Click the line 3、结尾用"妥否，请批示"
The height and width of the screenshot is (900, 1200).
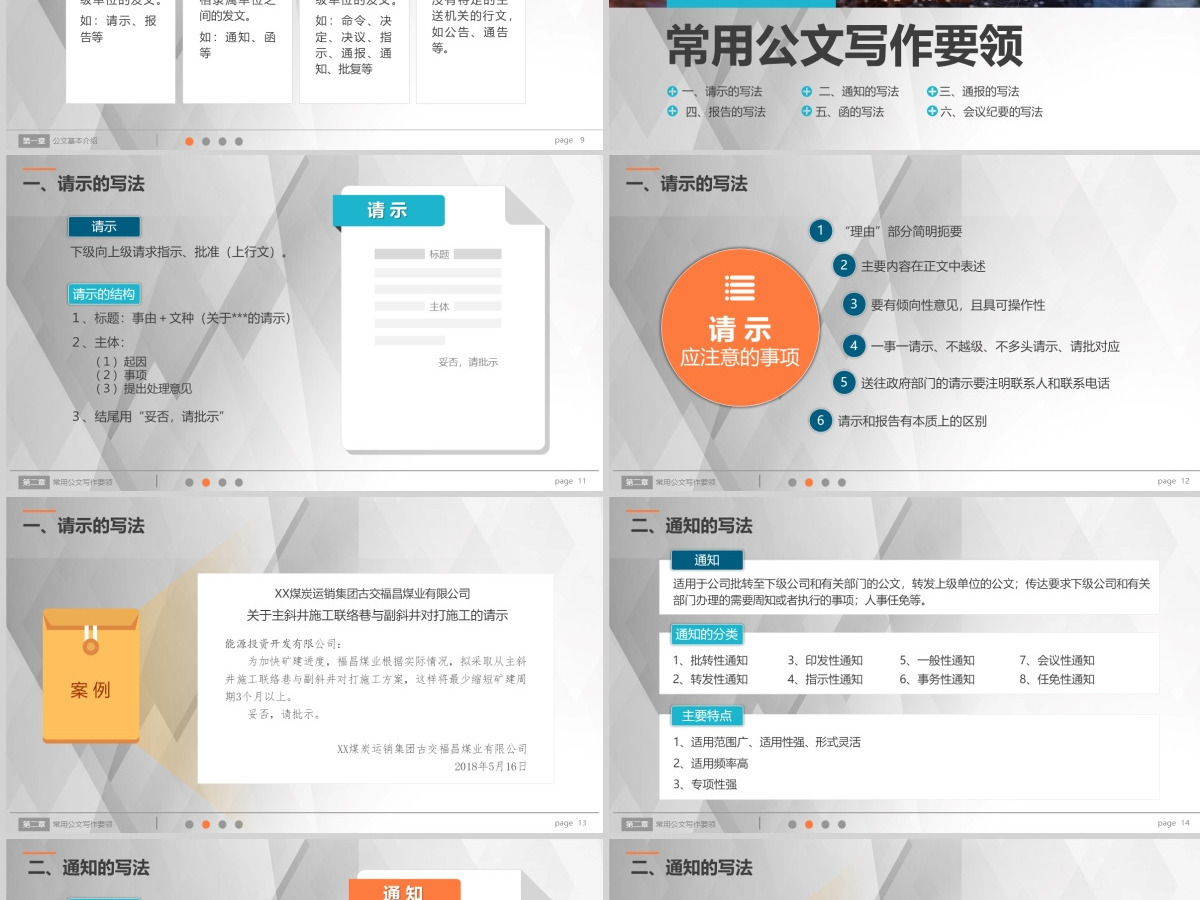click(x=147, y=416)
